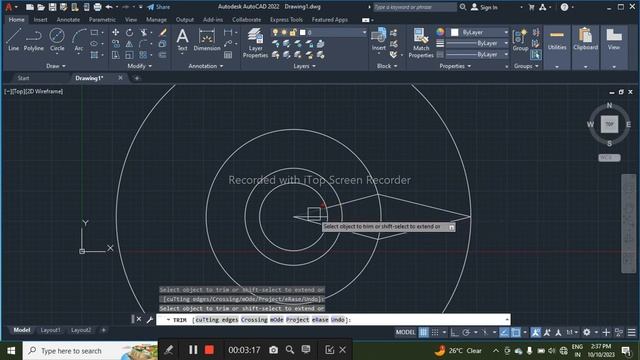Activate the Stretch tool
This screenshot has height=360, width=640.
click(116, 55)
